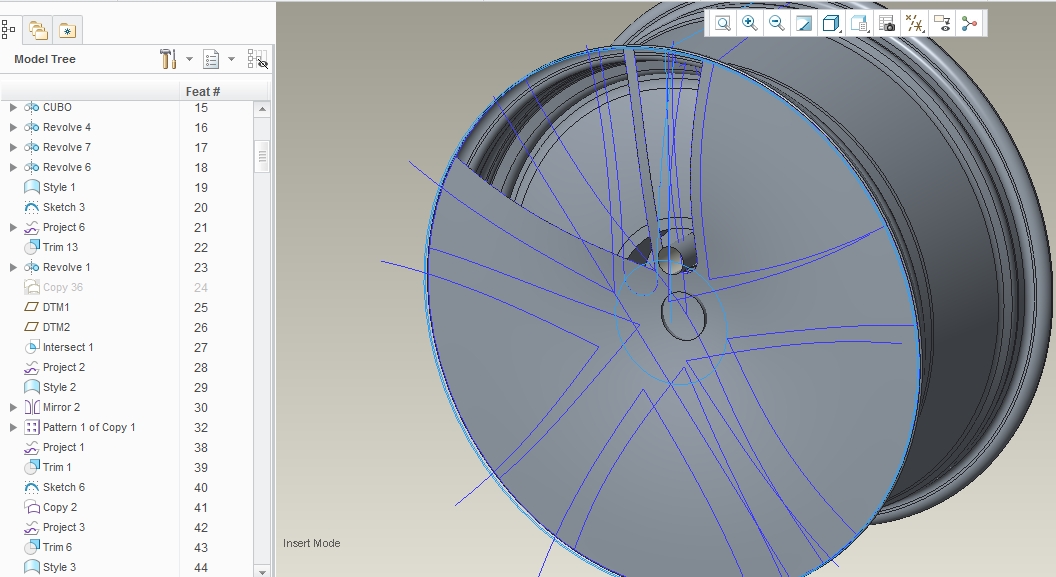The image size is (1056, 577).
Task: Click the model tree scrollbar down arrow
Action: coord(262,571)
